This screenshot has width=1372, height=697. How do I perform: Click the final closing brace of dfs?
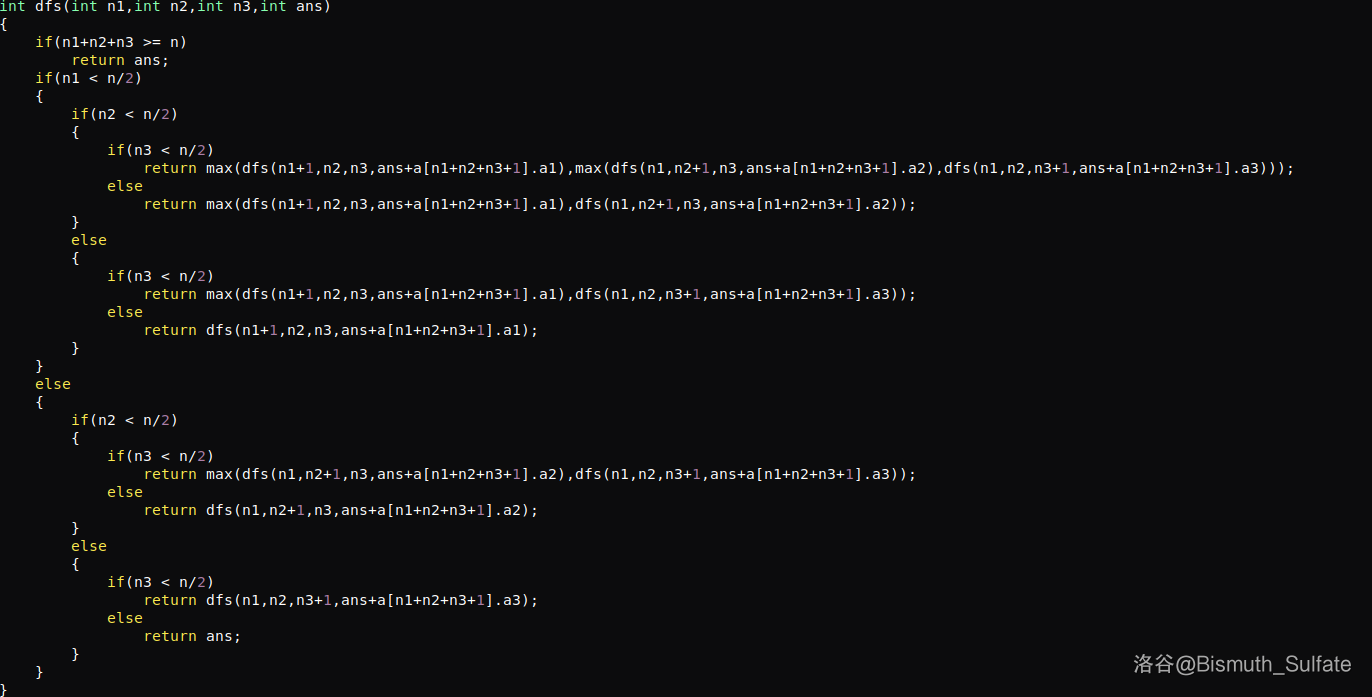[x=4, y=689]
